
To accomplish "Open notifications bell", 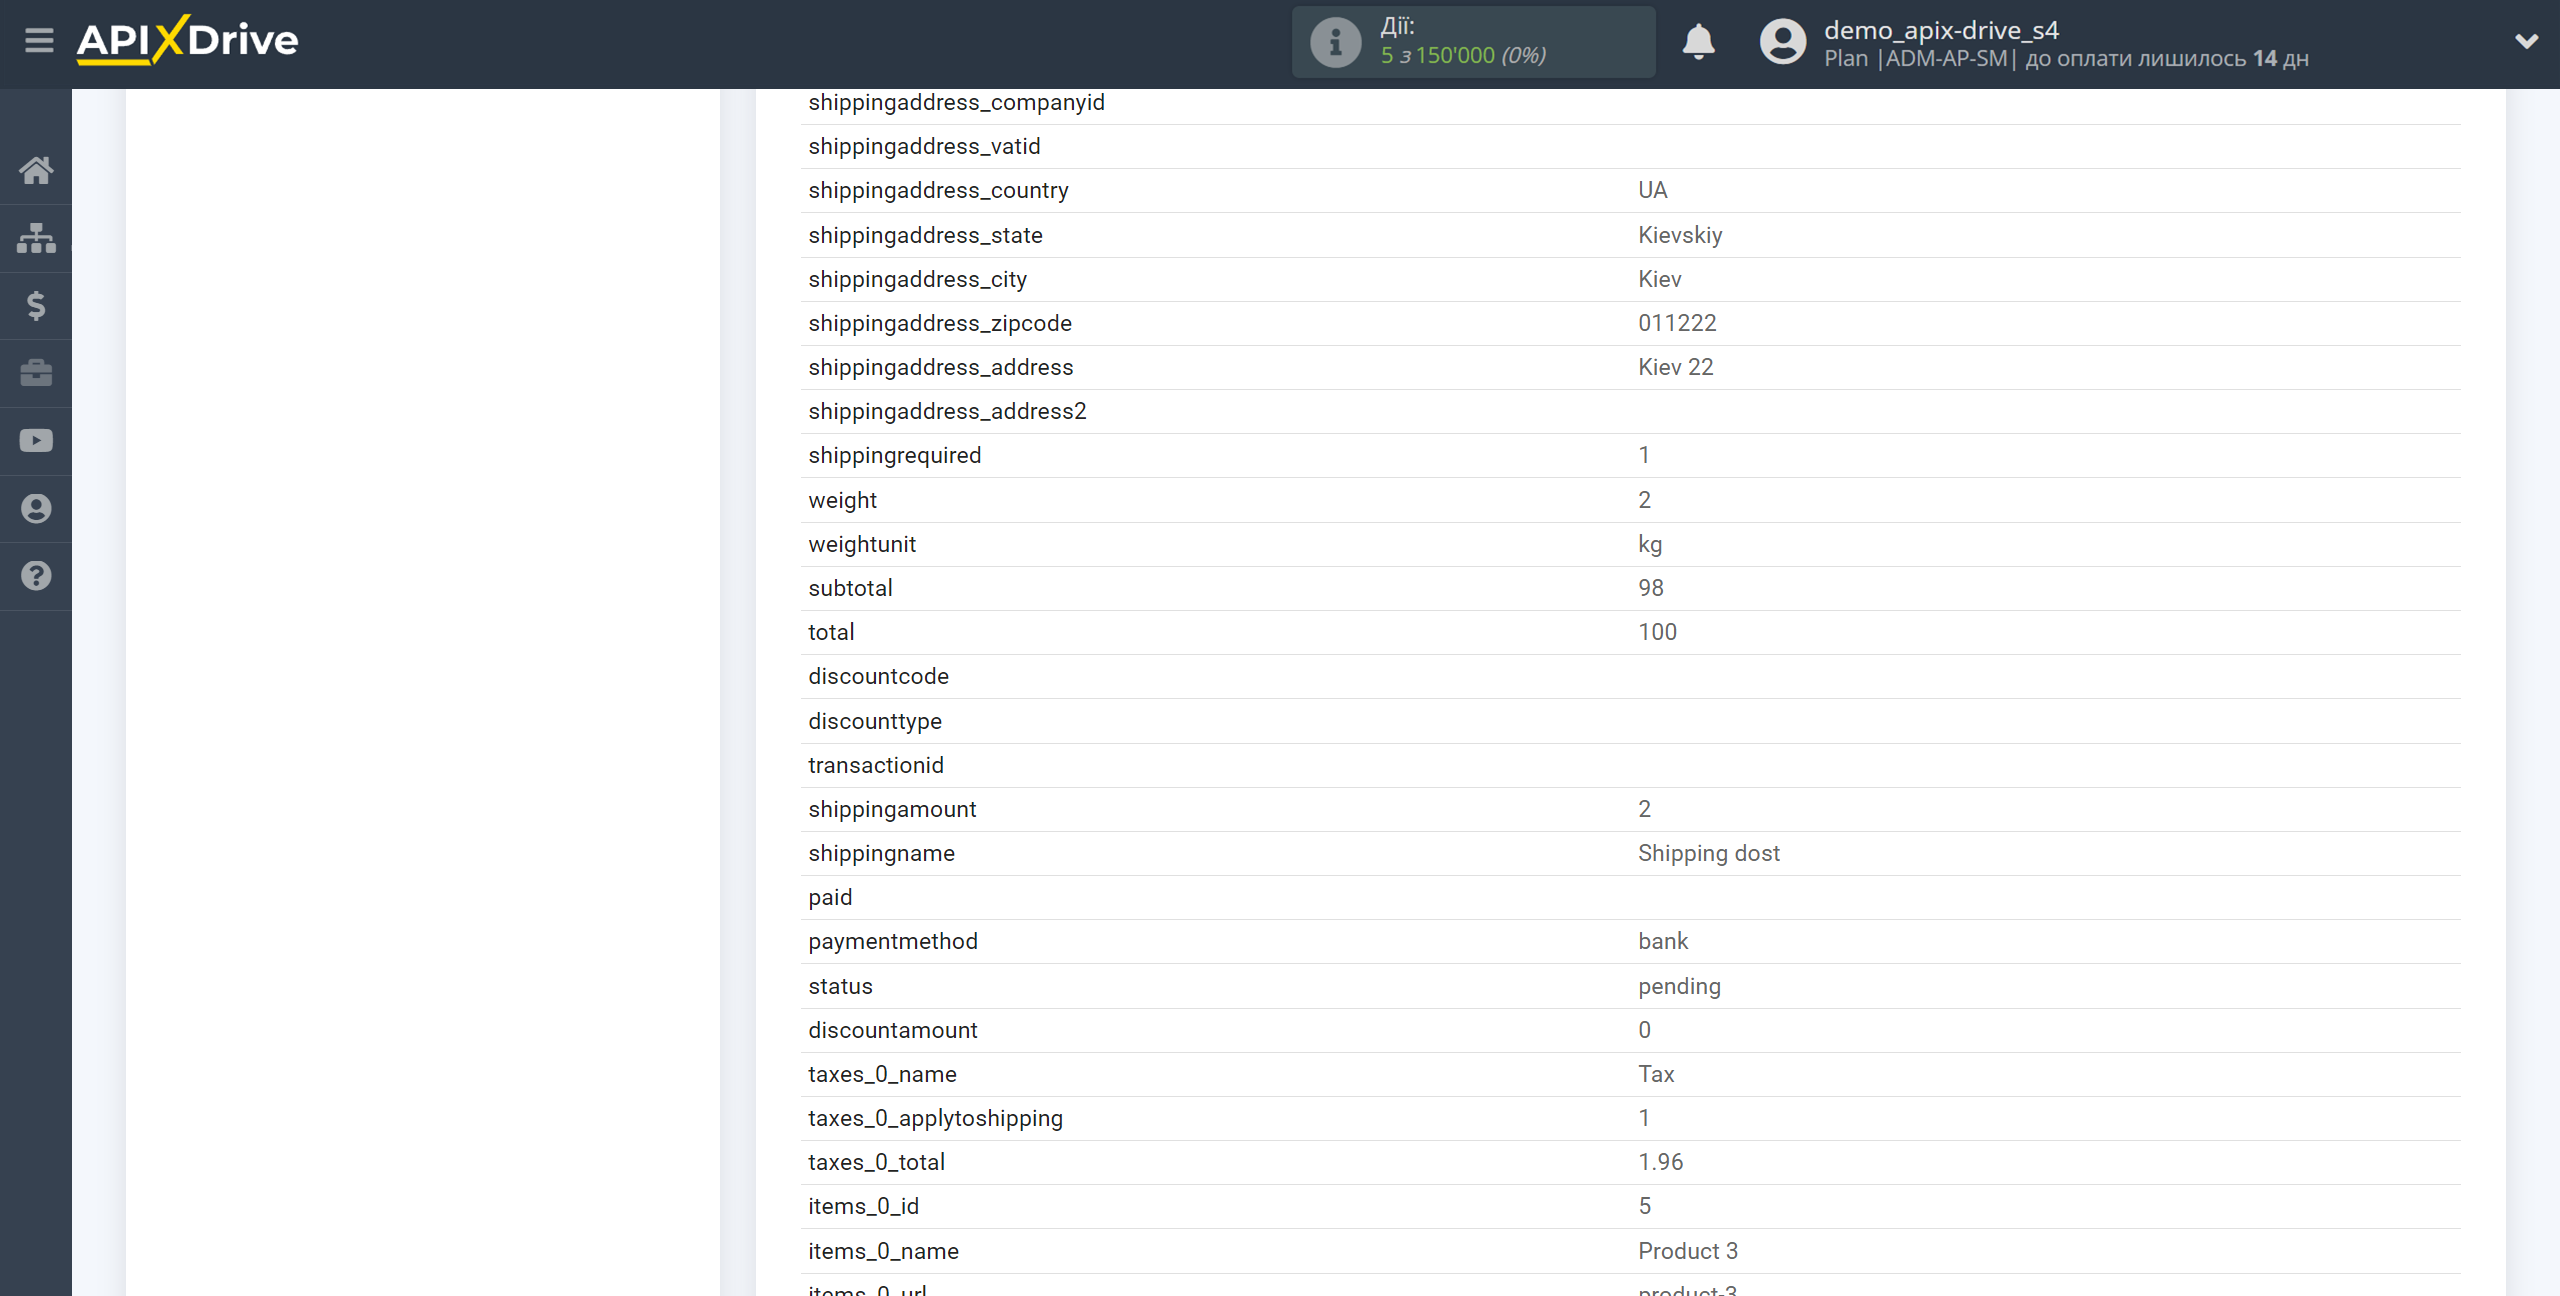I will pos(1698,42).
